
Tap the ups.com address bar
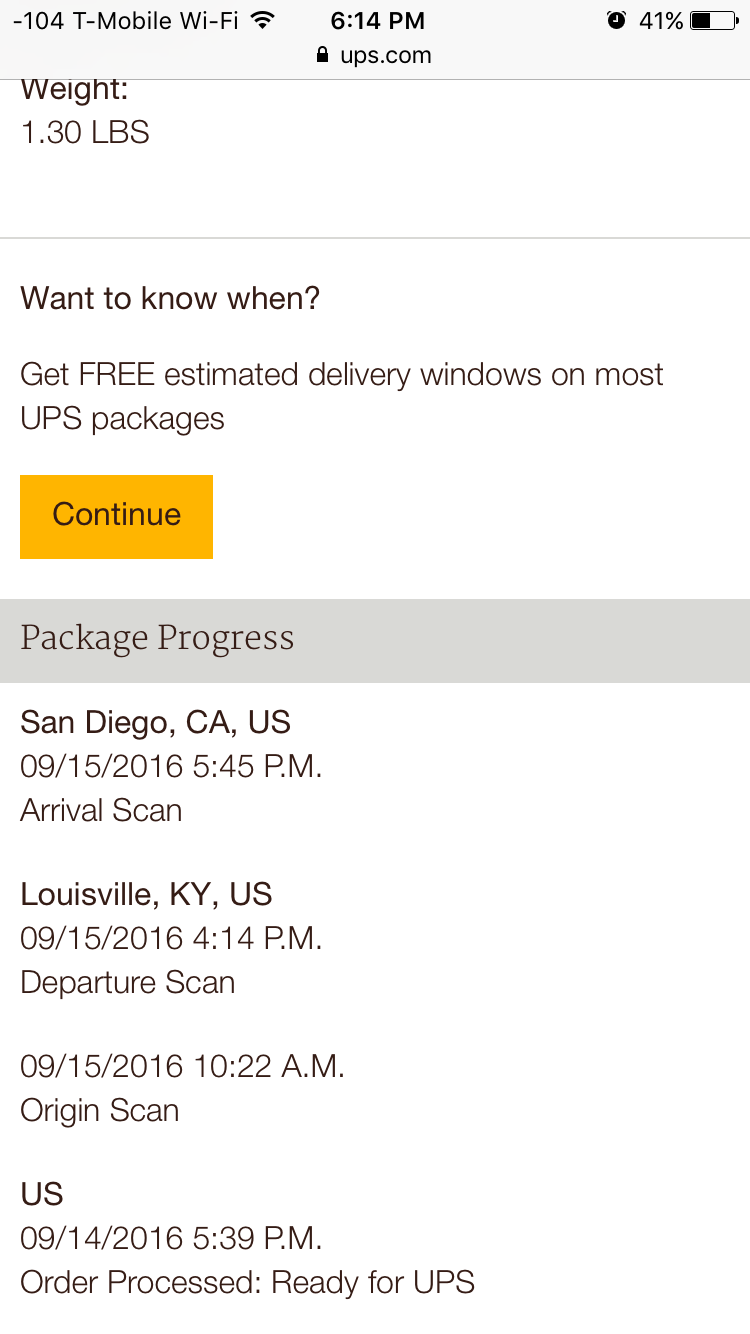pos(374,55)
